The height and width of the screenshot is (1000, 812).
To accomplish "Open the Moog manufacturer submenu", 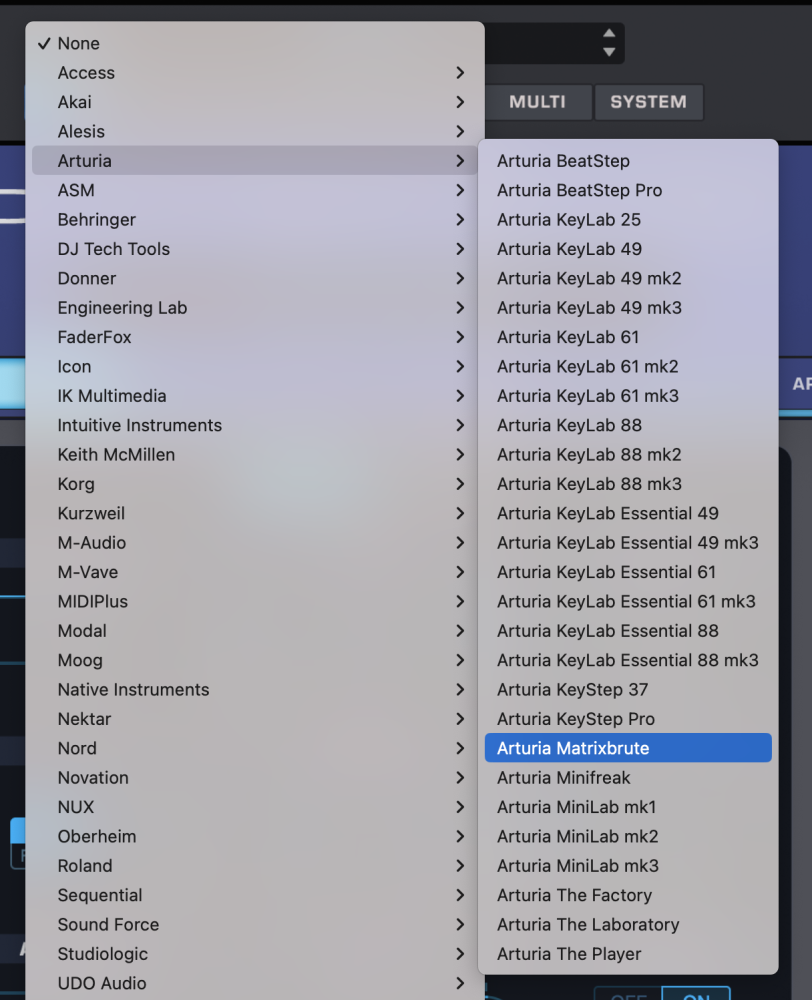I will 255,660.
